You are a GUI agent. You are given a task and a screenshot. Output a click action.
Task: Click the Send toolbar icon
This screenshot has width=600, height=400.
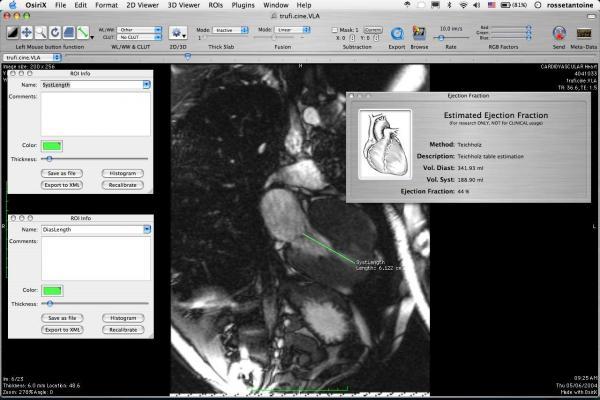point(557,34)
